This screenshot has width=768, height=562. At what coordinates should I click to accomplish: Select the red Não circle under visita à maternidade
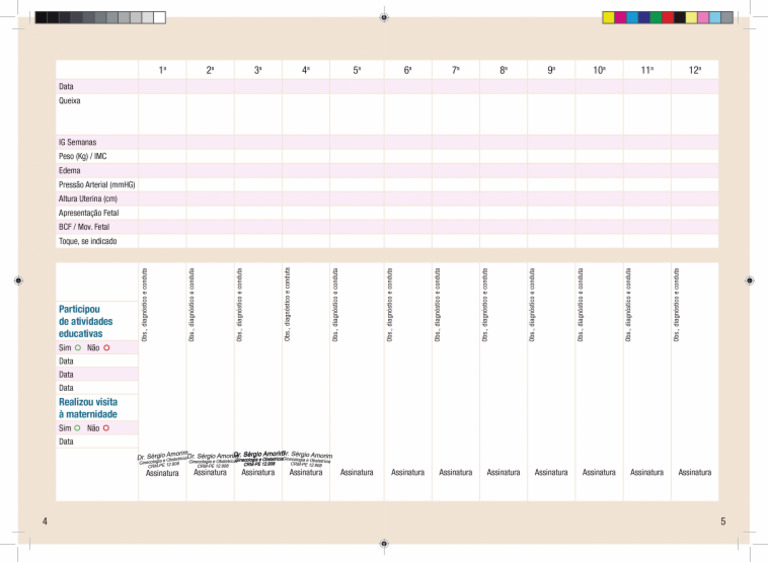tap(106, 428)
